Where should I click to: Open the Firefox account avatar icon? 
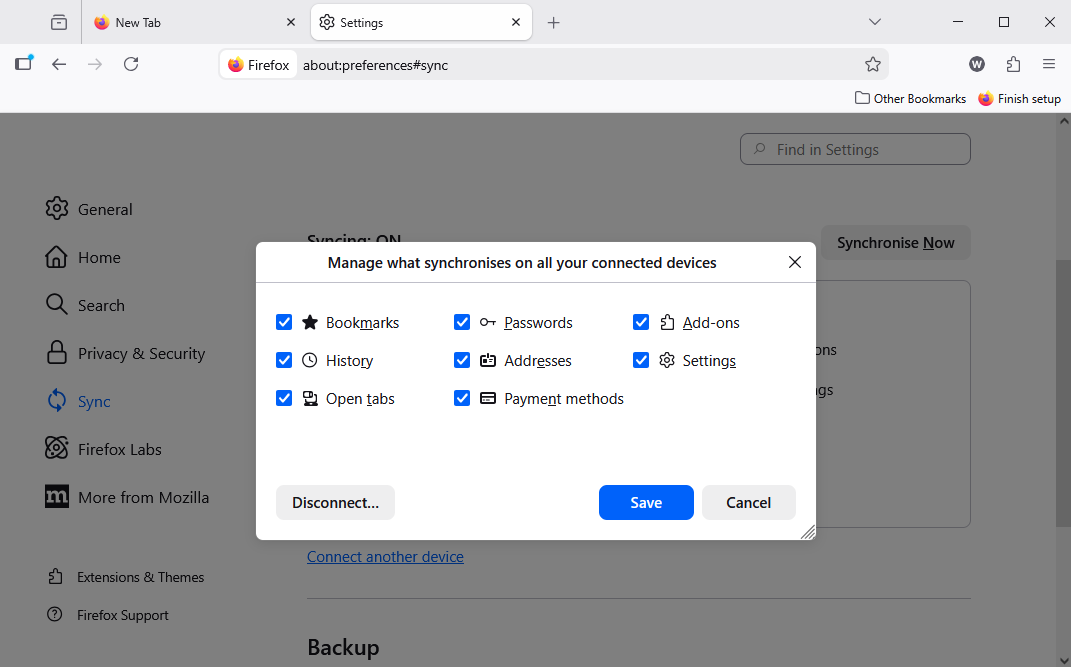click(x=976, y=64)
